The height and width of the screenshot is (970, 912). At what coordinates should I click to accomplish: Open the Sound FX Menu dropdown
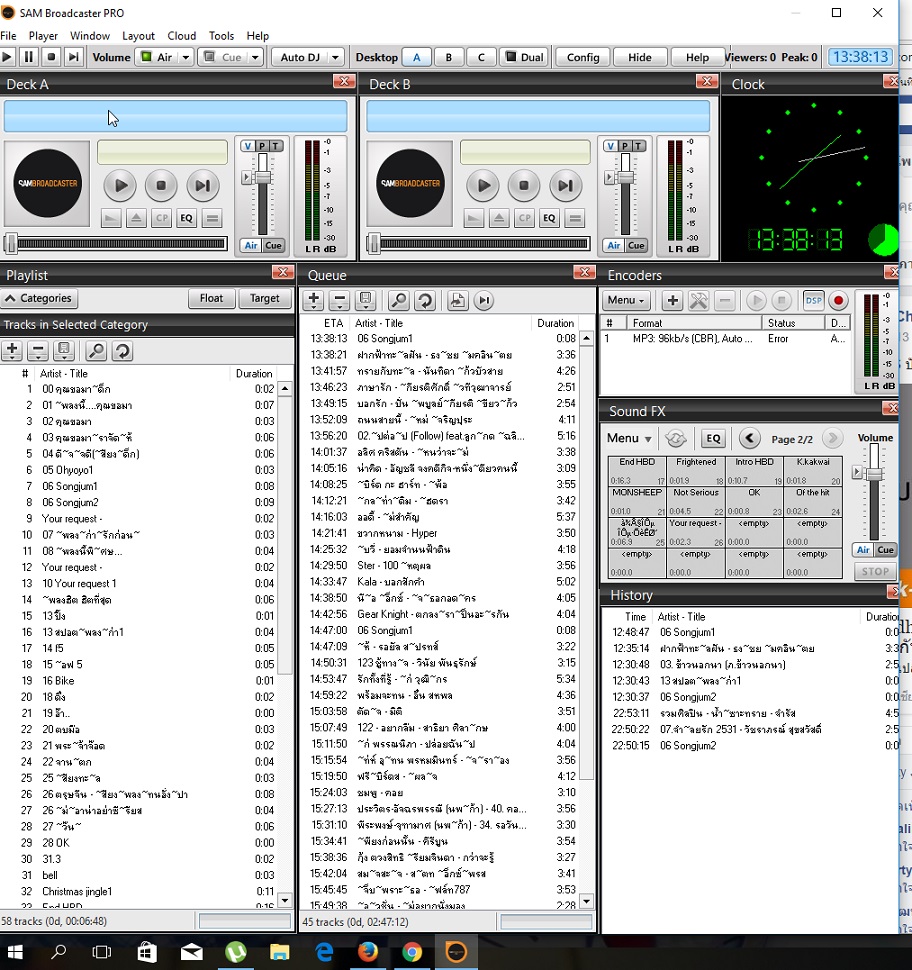(629, 438)
